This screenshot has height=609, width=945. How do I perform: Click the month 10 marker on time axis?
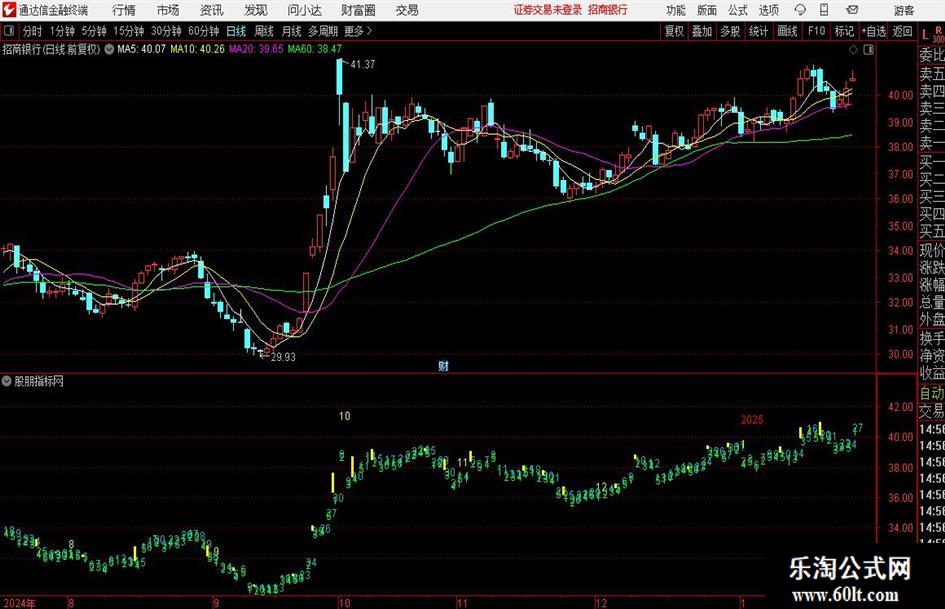pos(344,603)
